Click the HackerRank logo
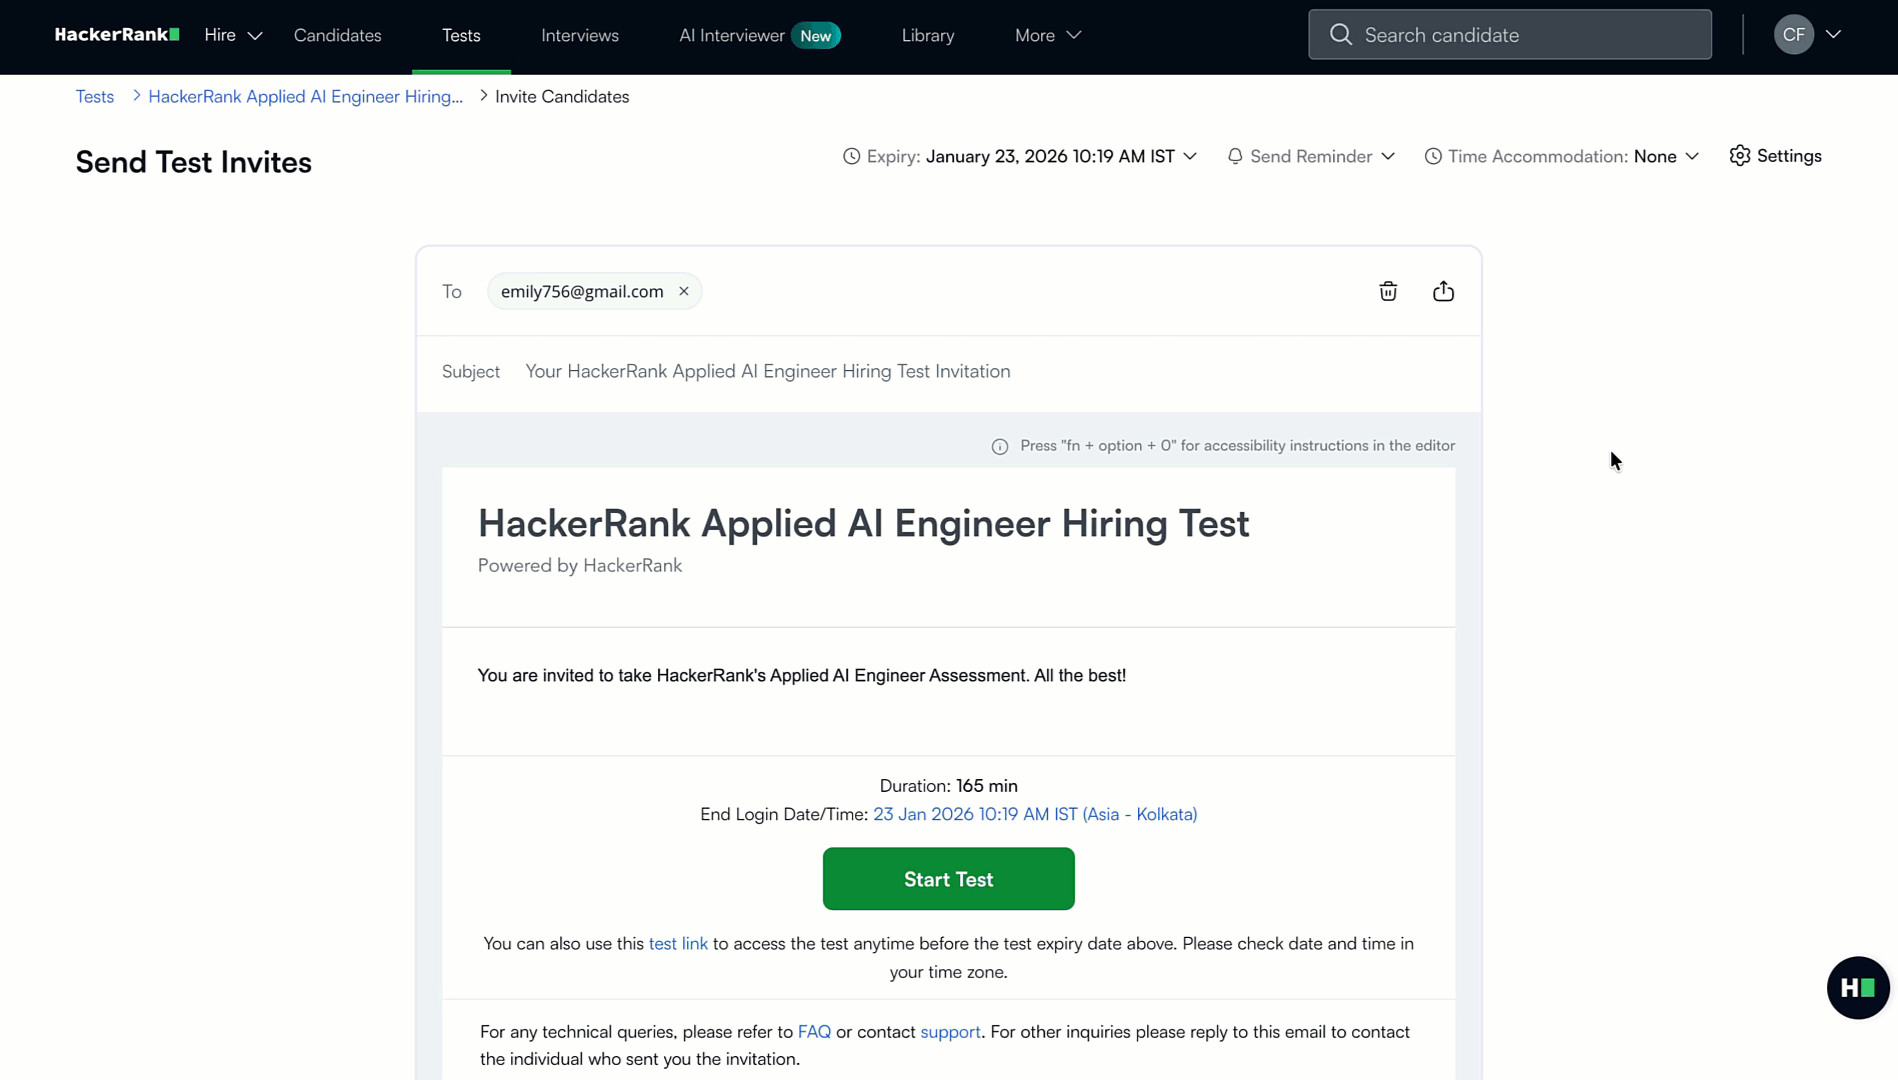 [117, 35]
